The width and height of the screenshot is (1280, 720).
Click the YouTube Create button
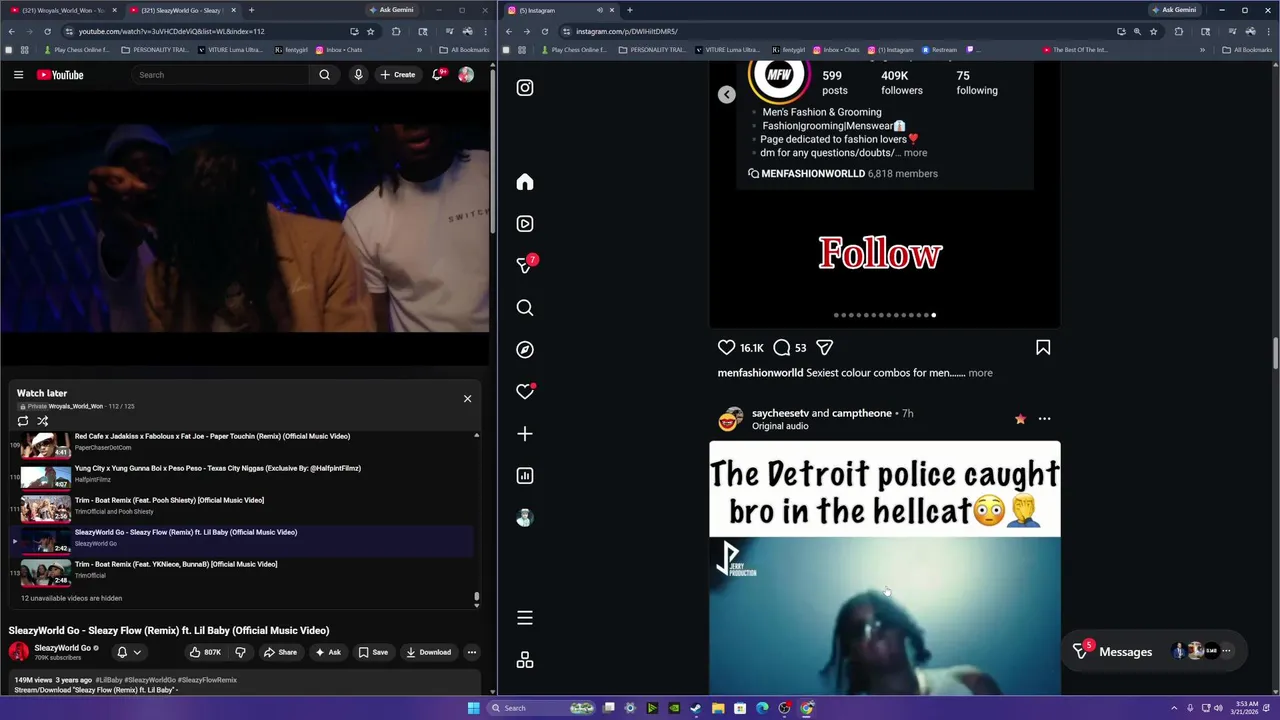click(398, 75)
